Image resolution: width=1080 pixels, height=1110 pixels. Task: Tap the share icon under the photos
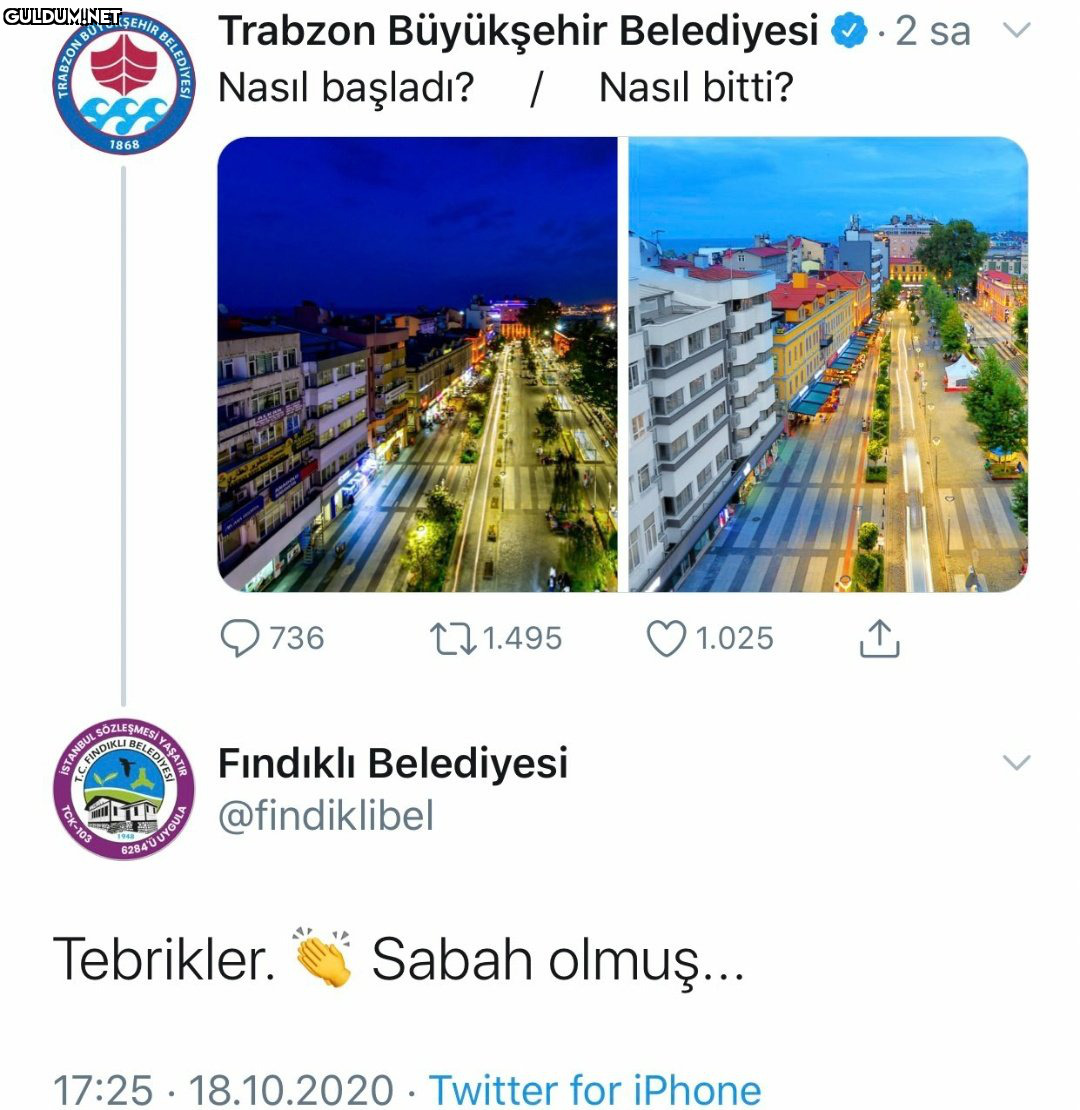tap(880, 638)
